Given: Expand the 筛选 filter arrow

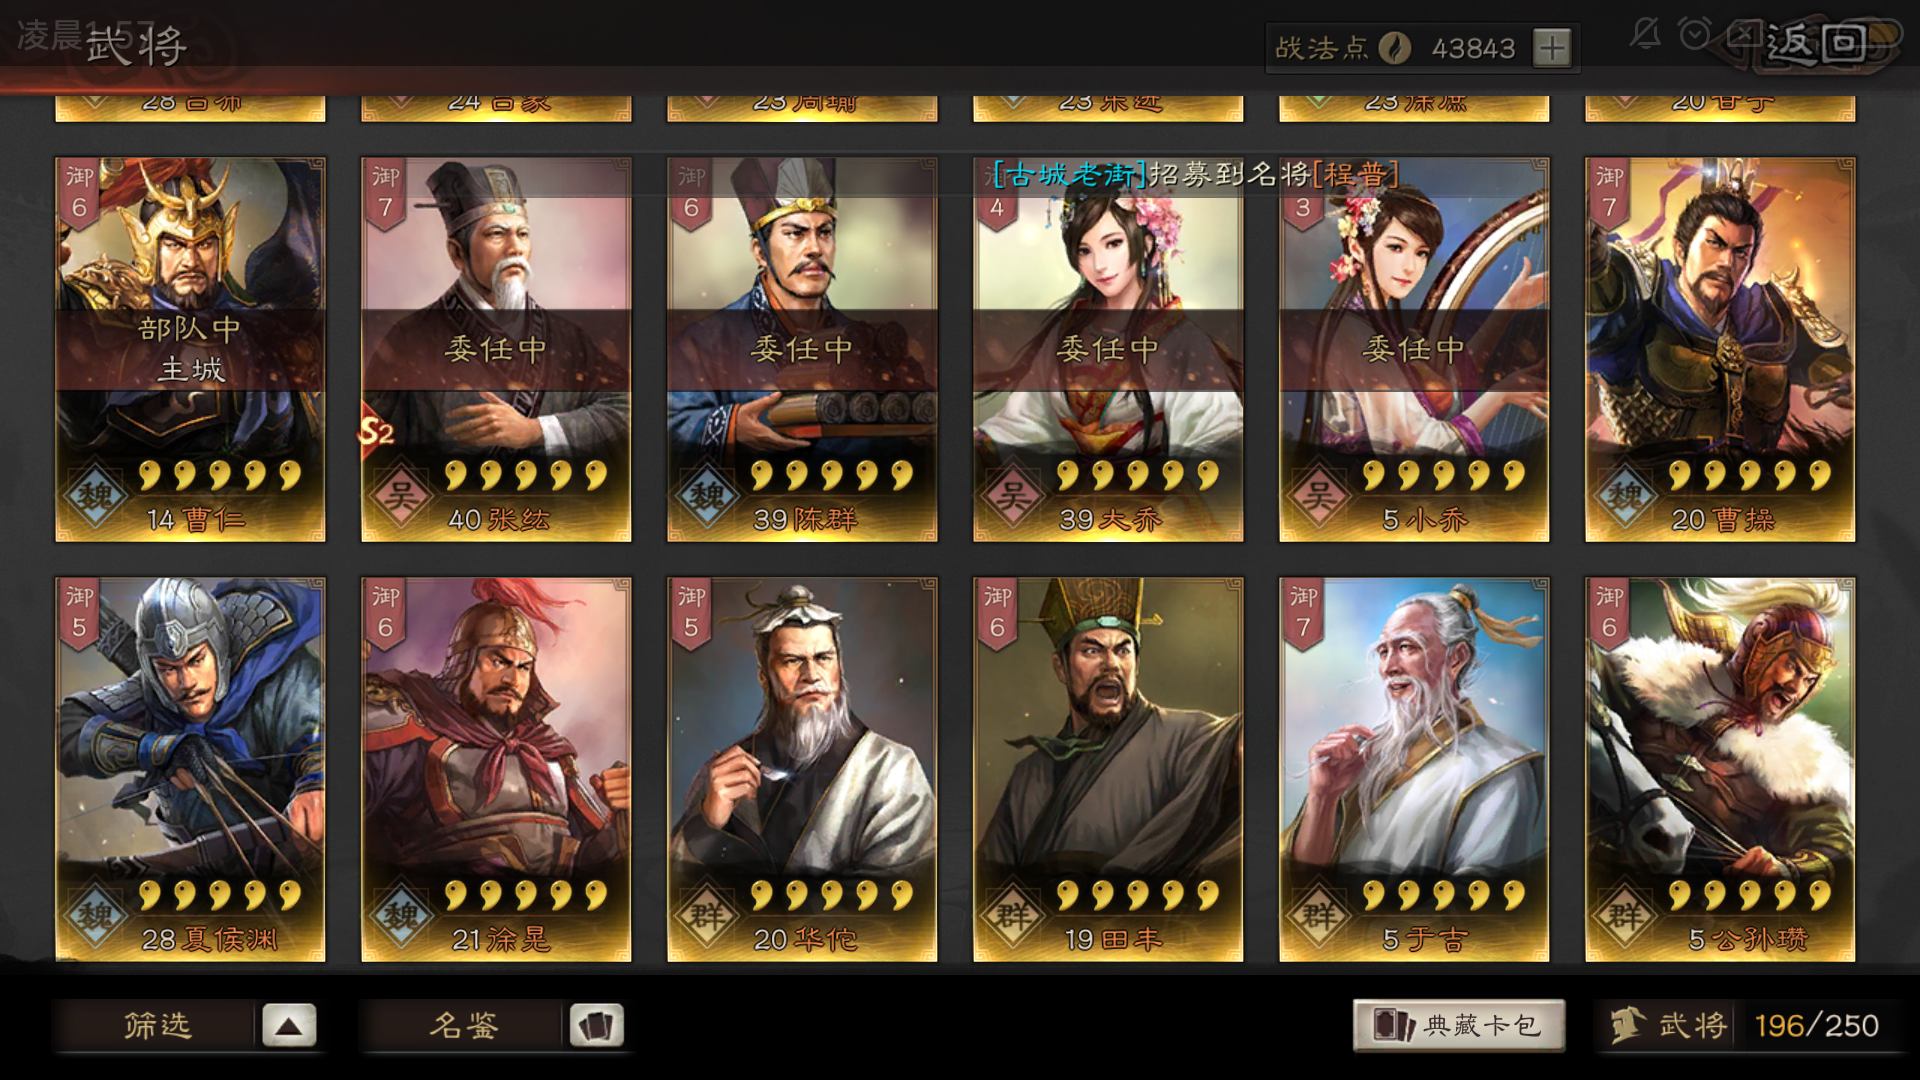Looking at the screenshot, I should pos(289,1026).
